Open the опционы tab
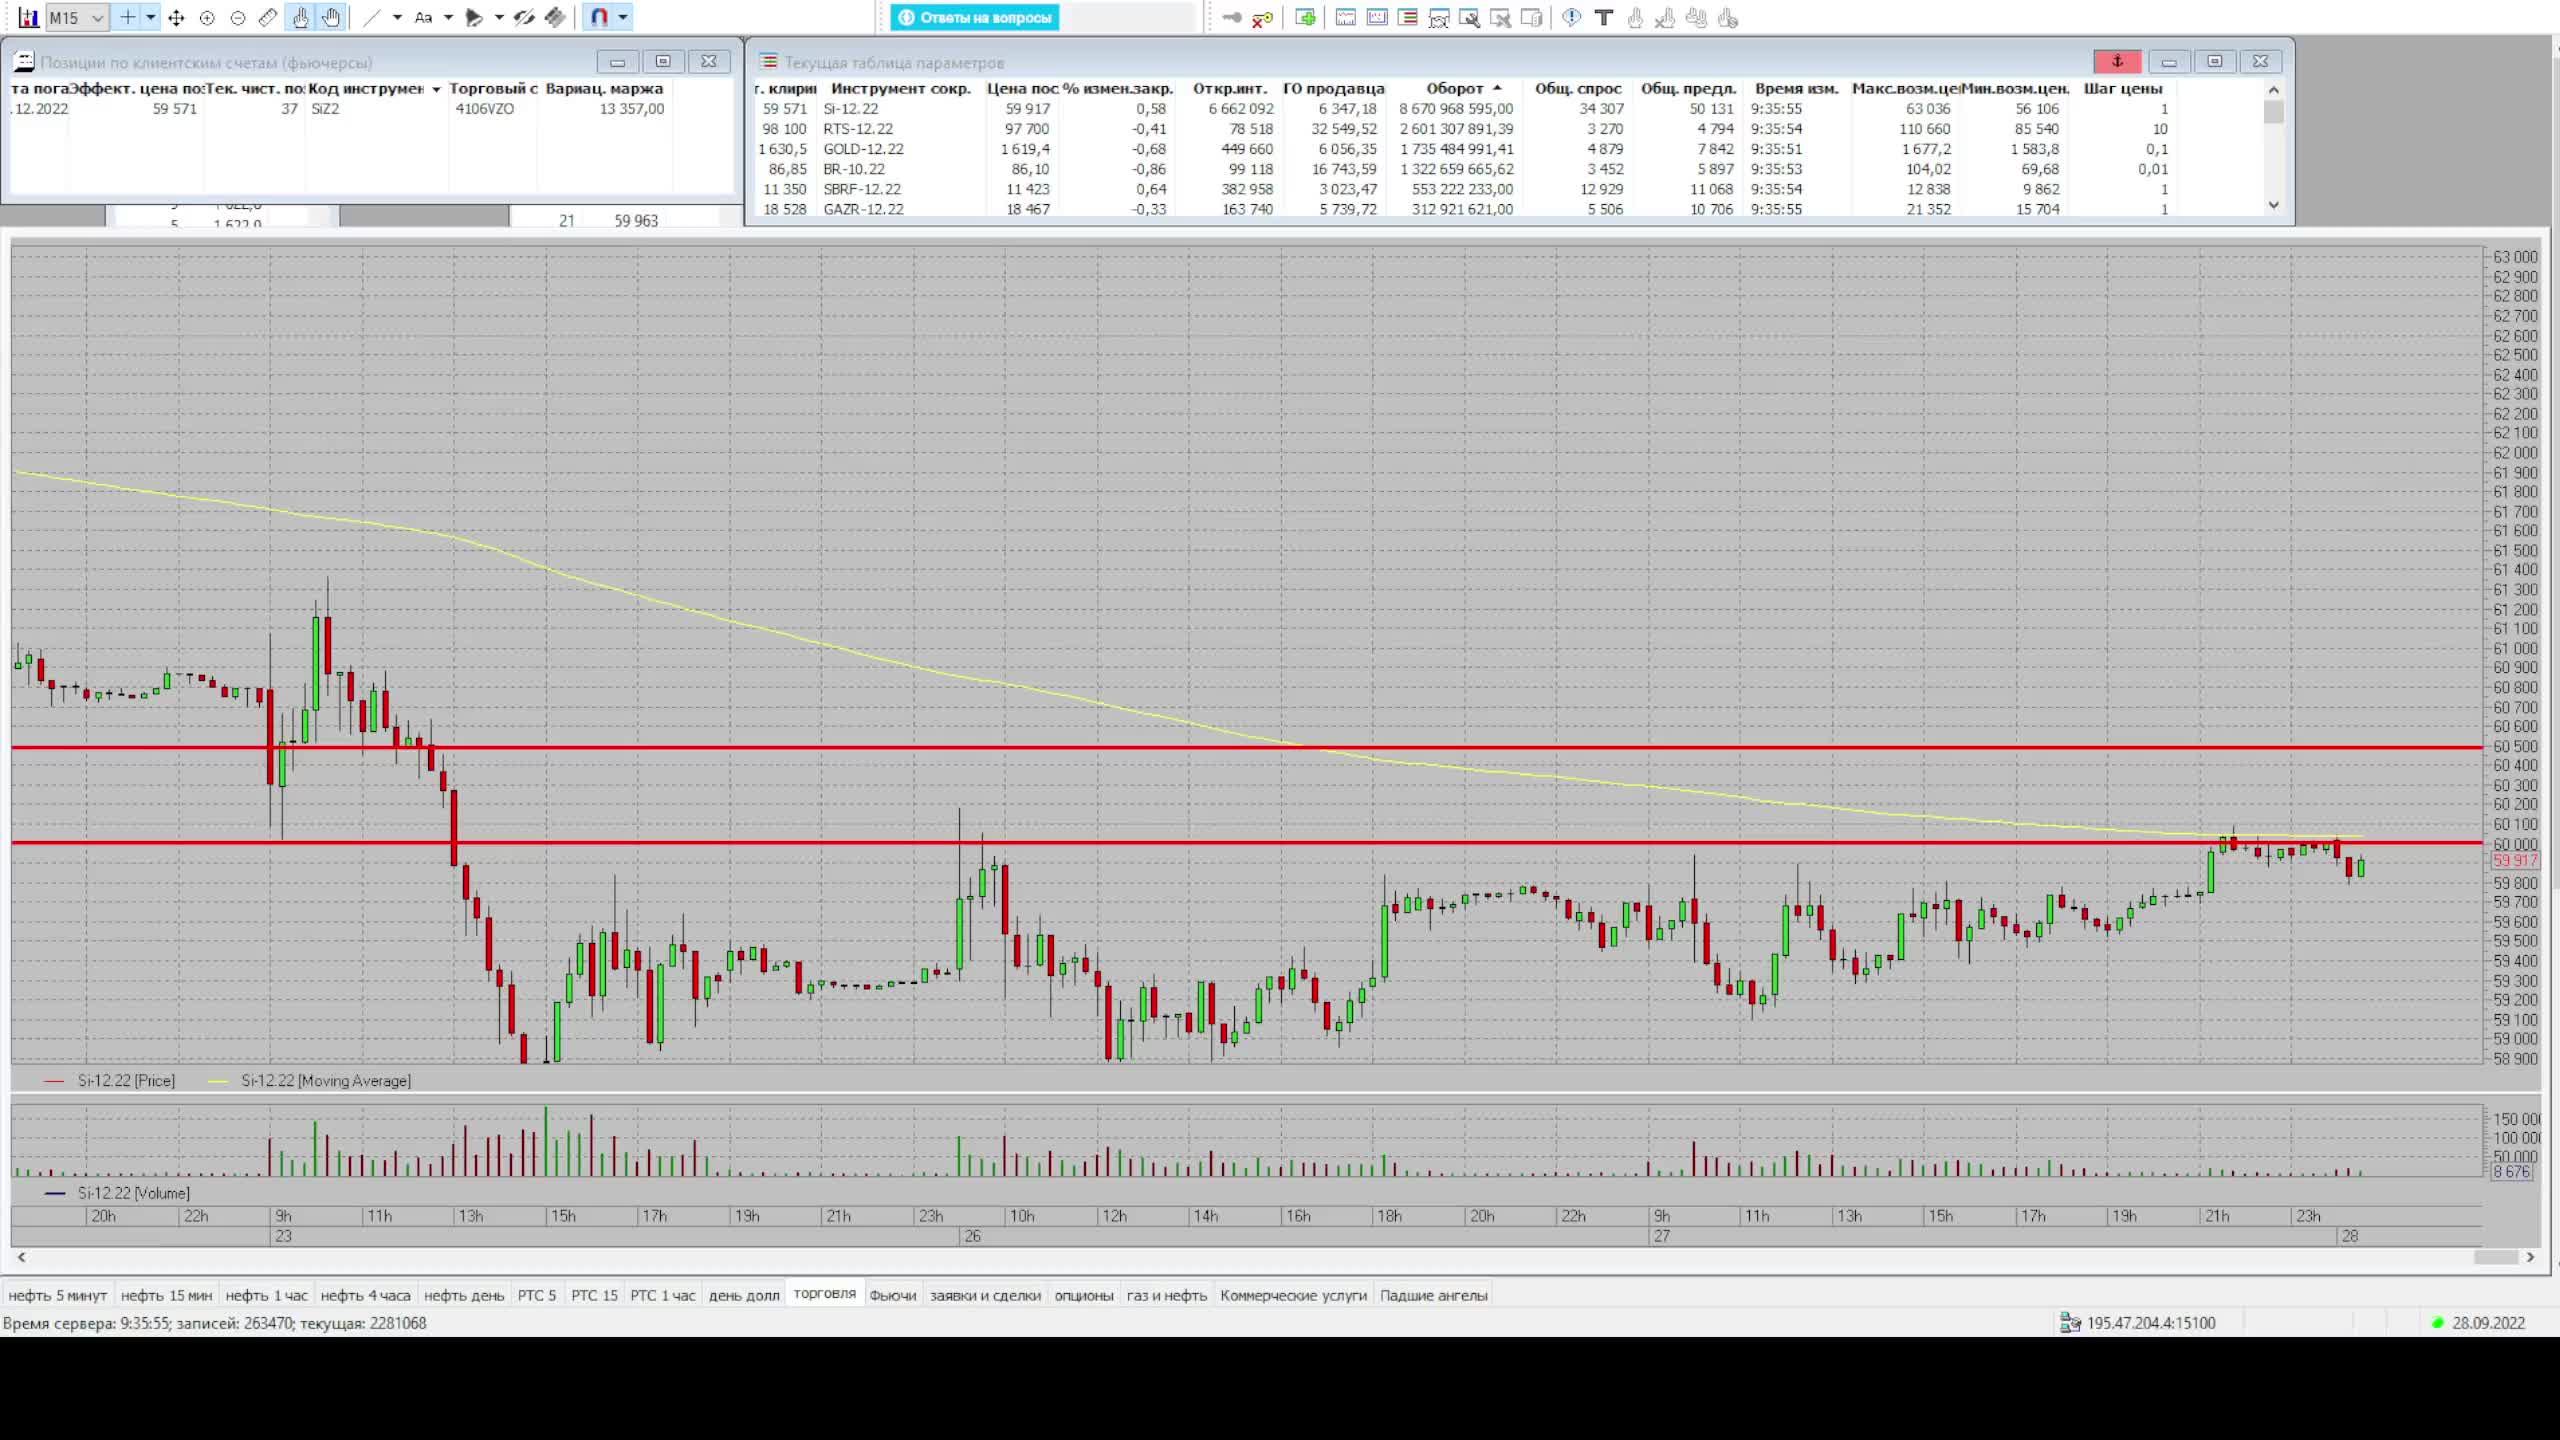 coord(1083,1295)
